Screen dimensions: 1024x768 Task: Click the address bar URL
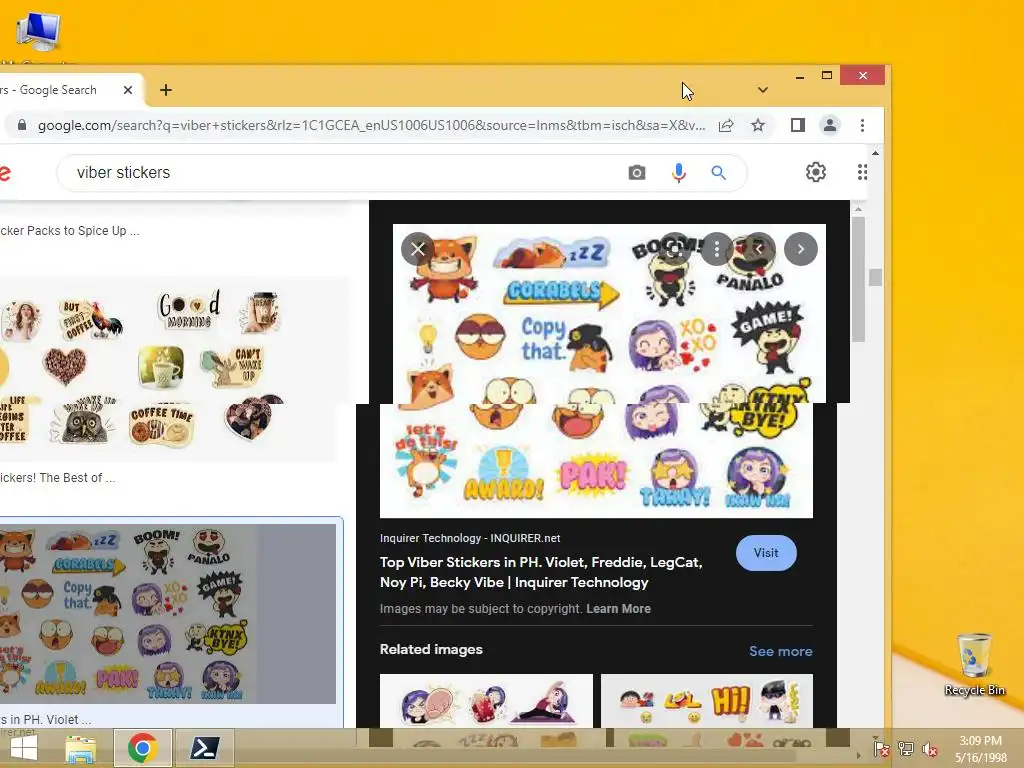coord(371,125)
